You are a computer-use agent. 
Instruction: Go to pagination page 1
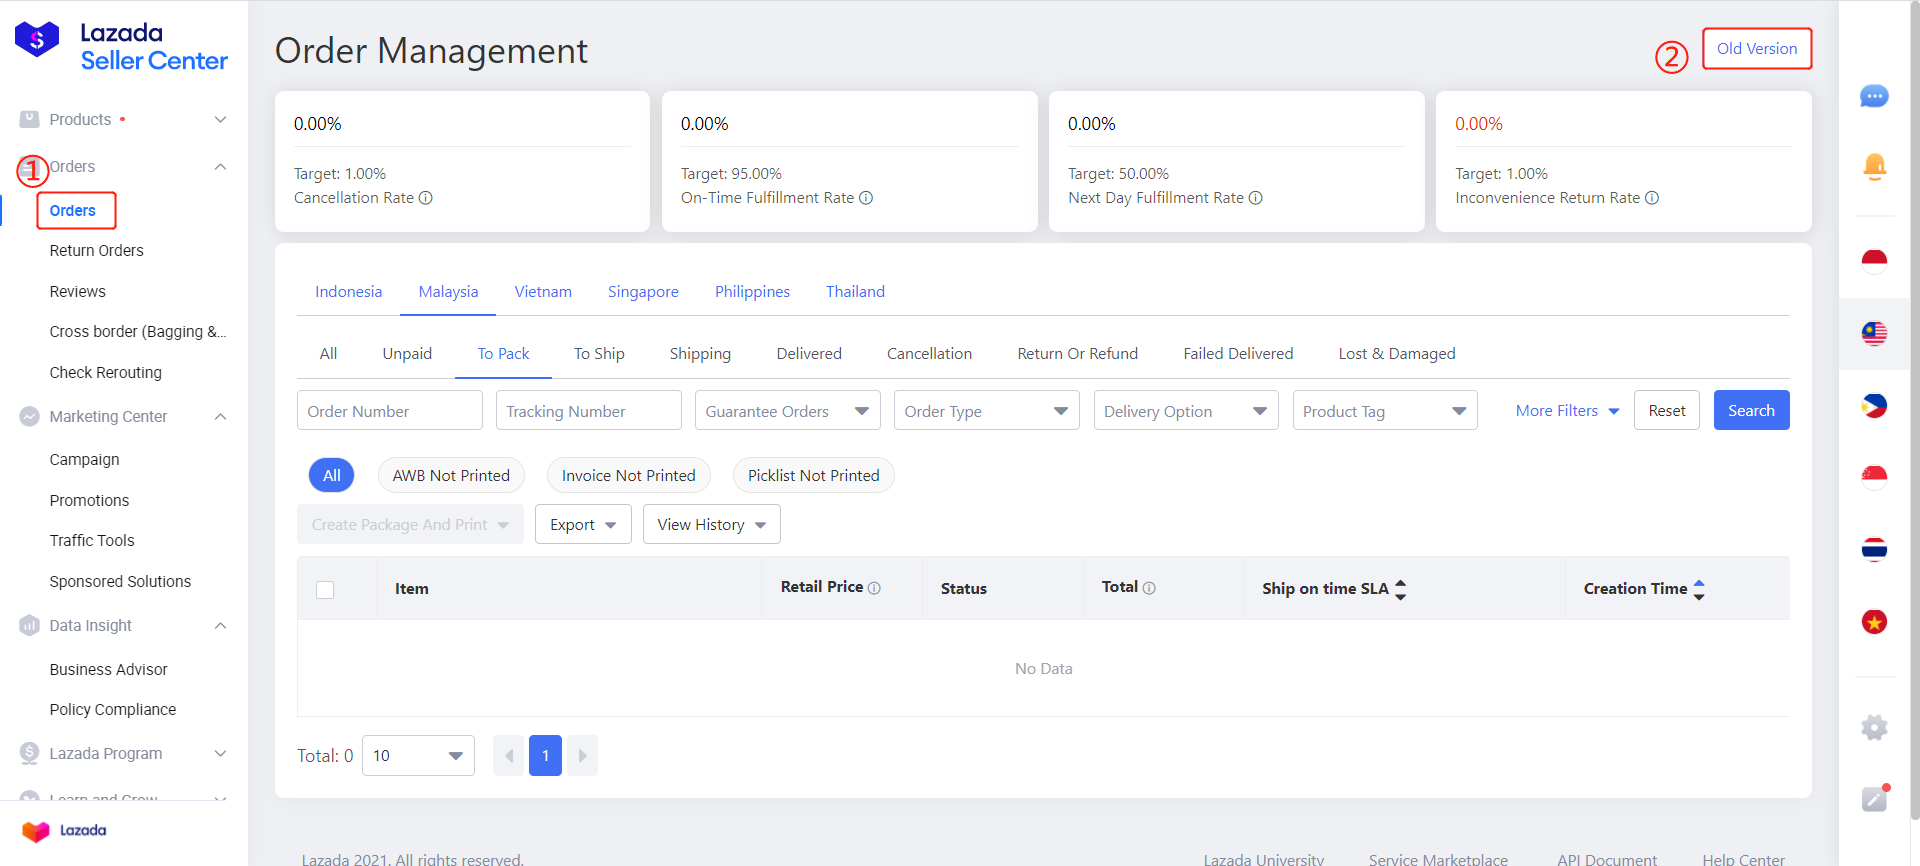[x=545, y=755]
